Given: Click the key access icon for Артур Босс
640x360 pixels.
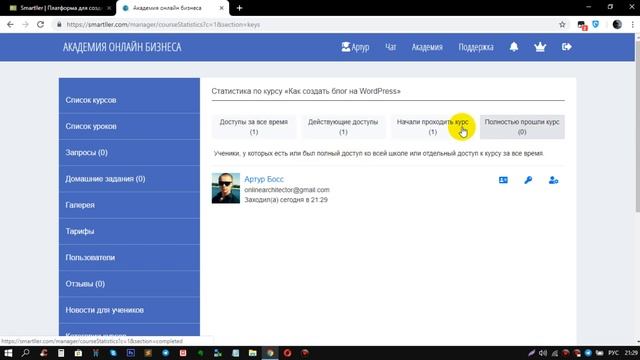Looking at the screenshot, I should coord(528,180).
